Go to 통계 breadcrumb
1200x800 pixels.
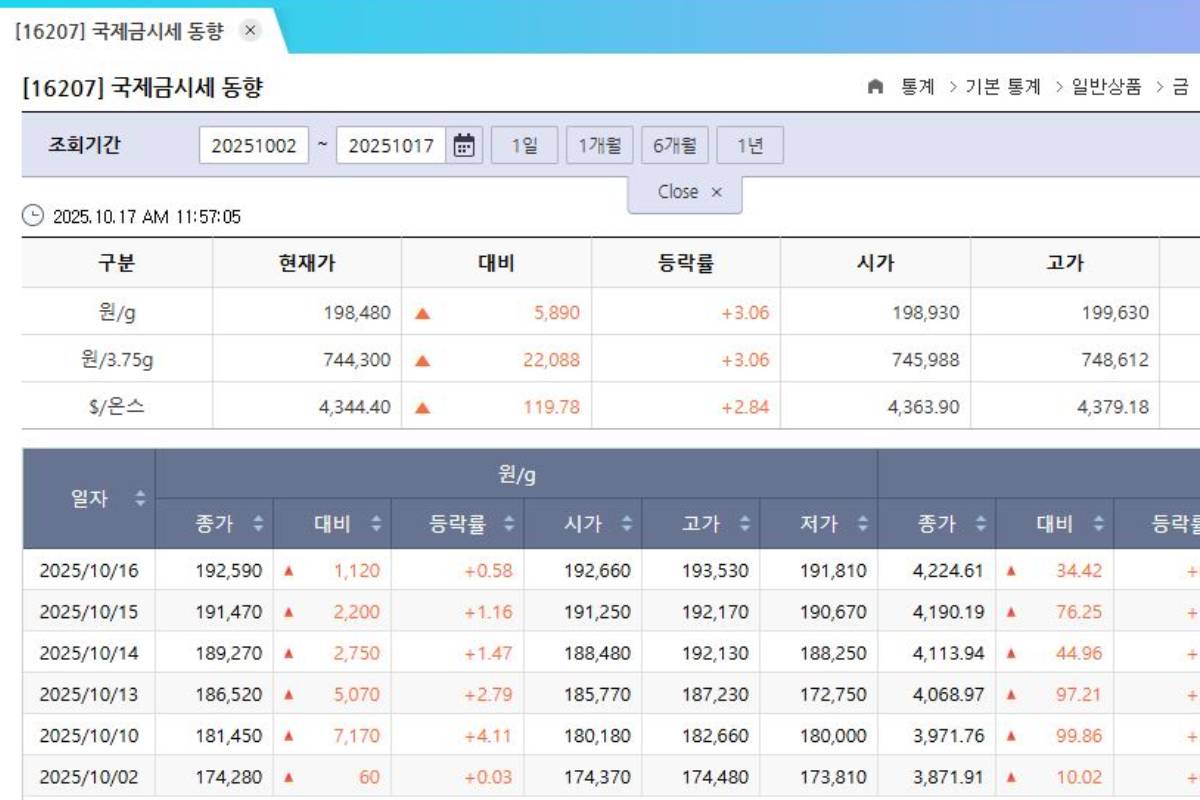coord(918,87)
